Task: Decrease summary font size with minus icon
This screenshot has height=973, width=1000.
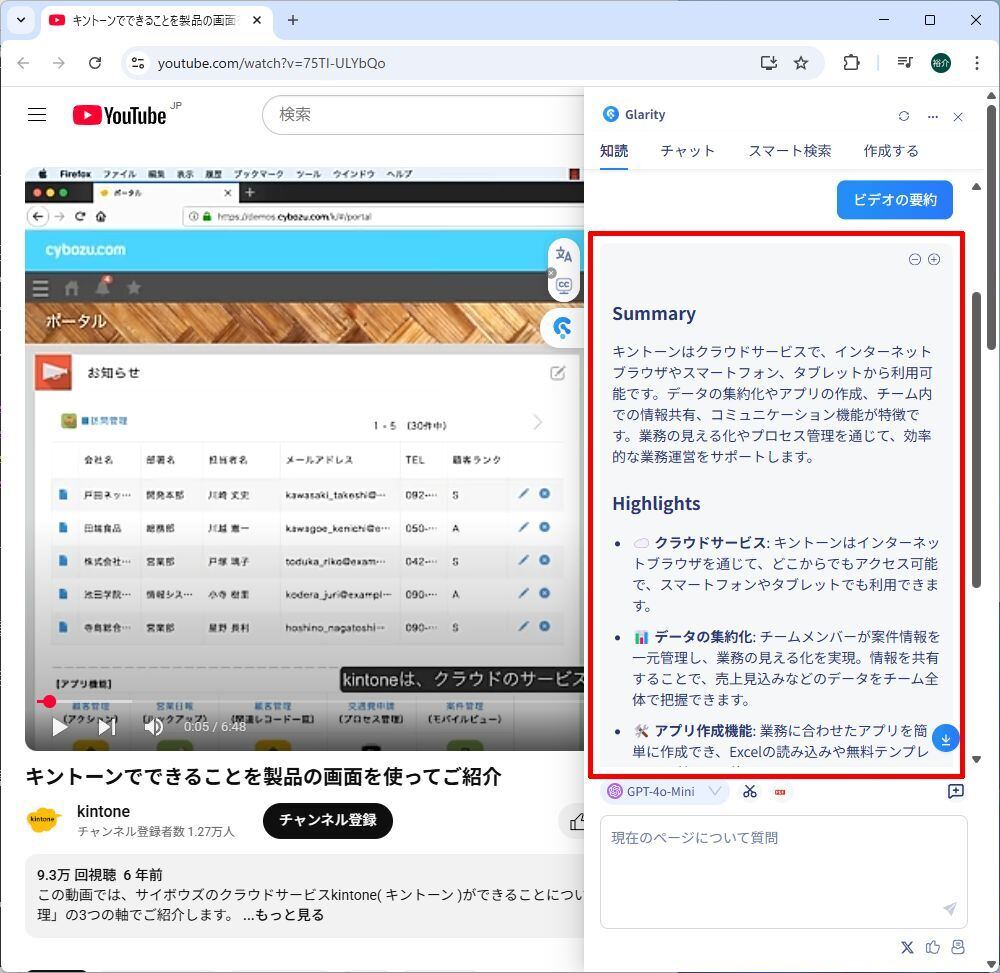Action: click(915, 260)
